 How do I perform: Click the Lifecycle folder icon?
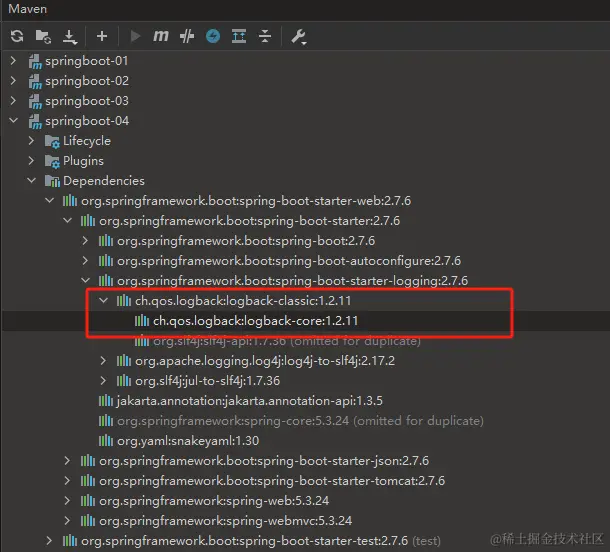[x=52, y=141]
